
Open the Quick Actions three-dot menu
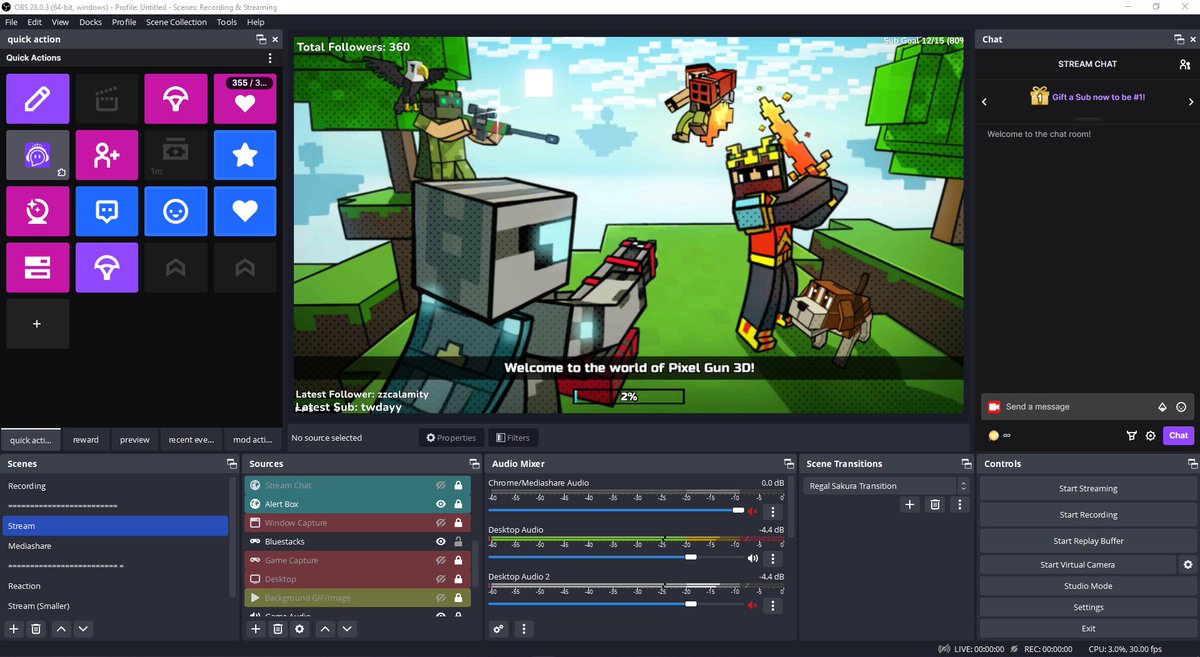click(x=270, y=58)
